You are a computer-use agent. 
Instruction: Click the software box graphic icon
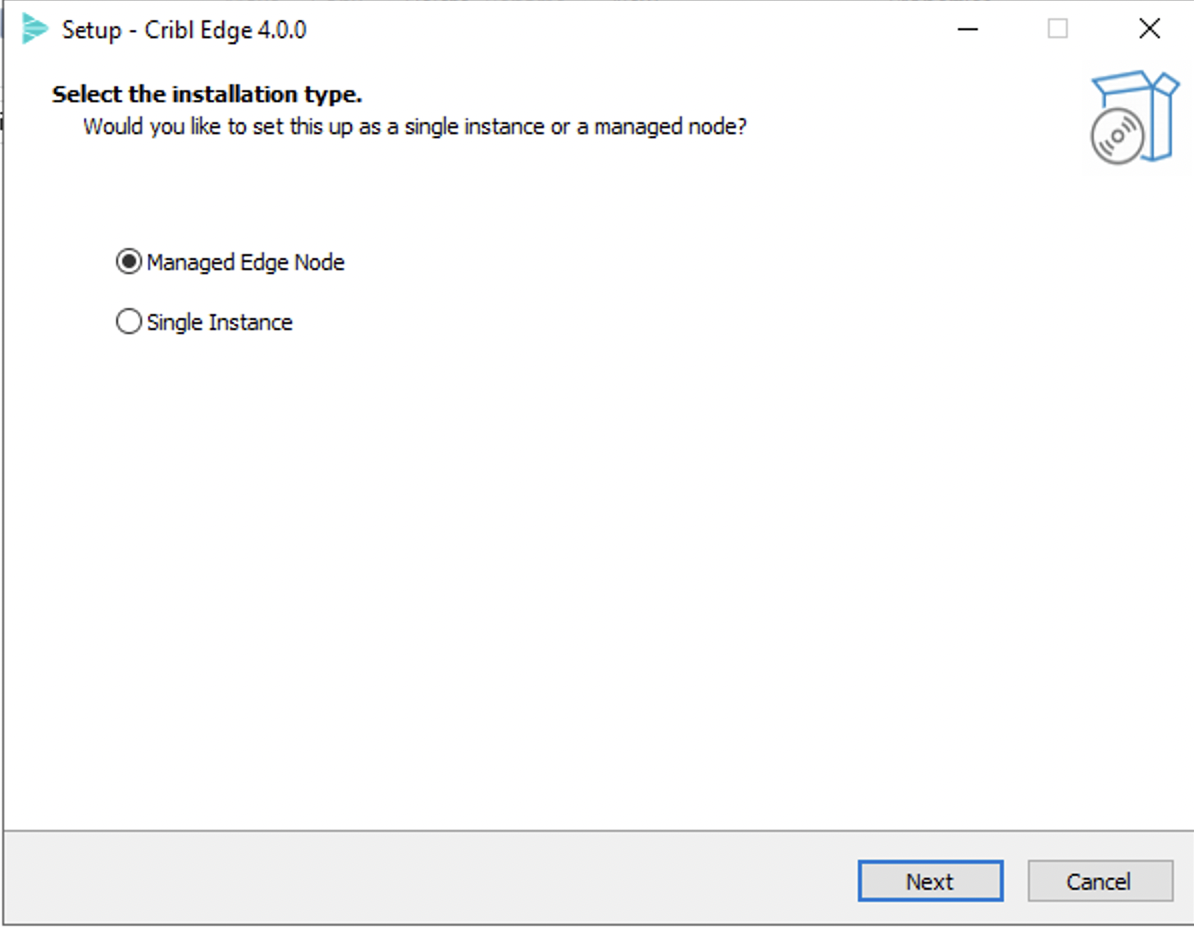[1135, 115]
